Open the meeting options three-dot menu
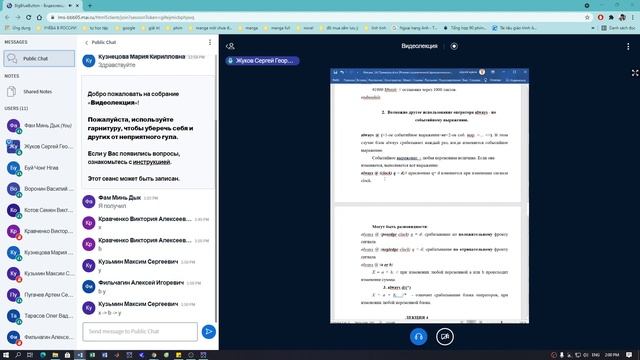Image resolution: width=640 pixels, height=360 pixels. pyautogui.click(x=628, y=47)
